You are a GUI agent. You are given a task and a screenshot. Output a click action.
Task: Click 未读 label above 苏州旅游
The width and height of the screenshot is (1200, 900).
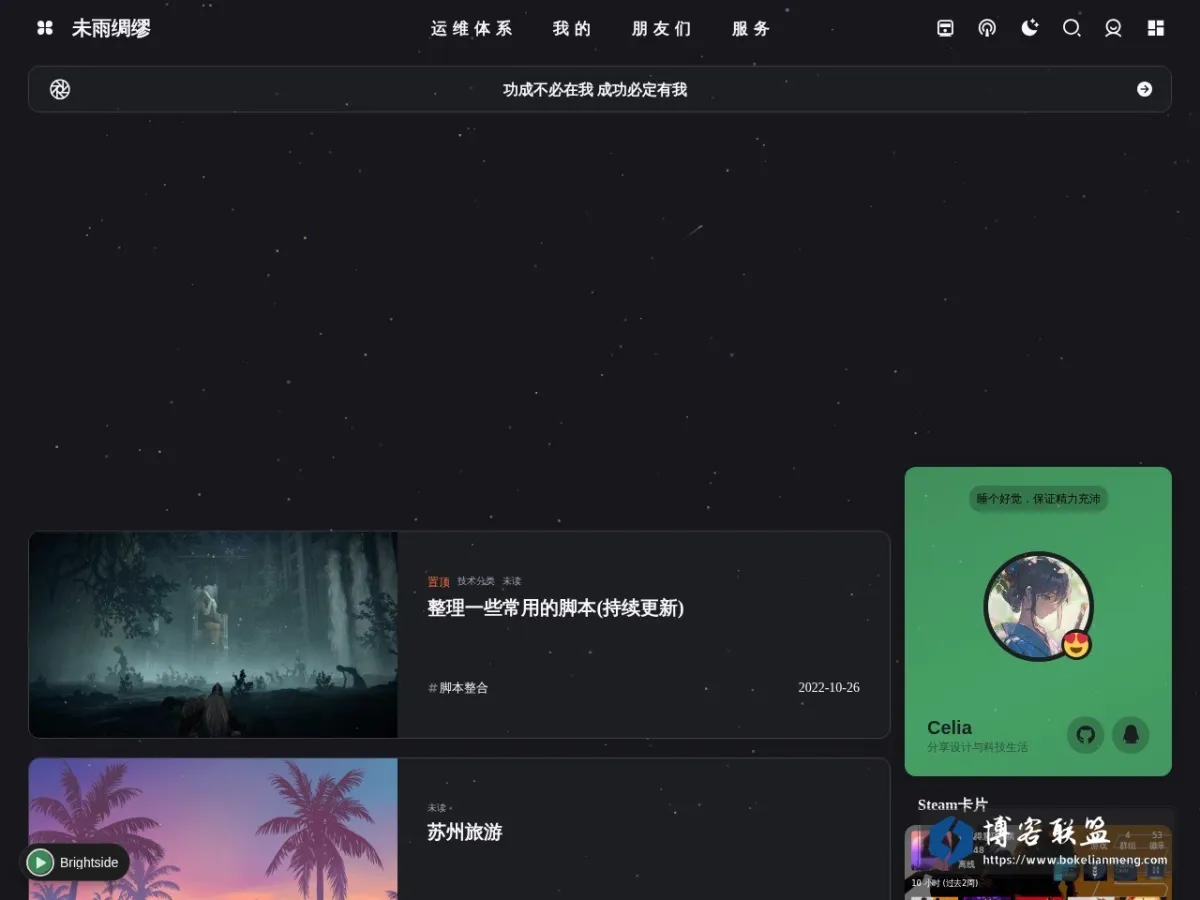(x=437, y=808)
